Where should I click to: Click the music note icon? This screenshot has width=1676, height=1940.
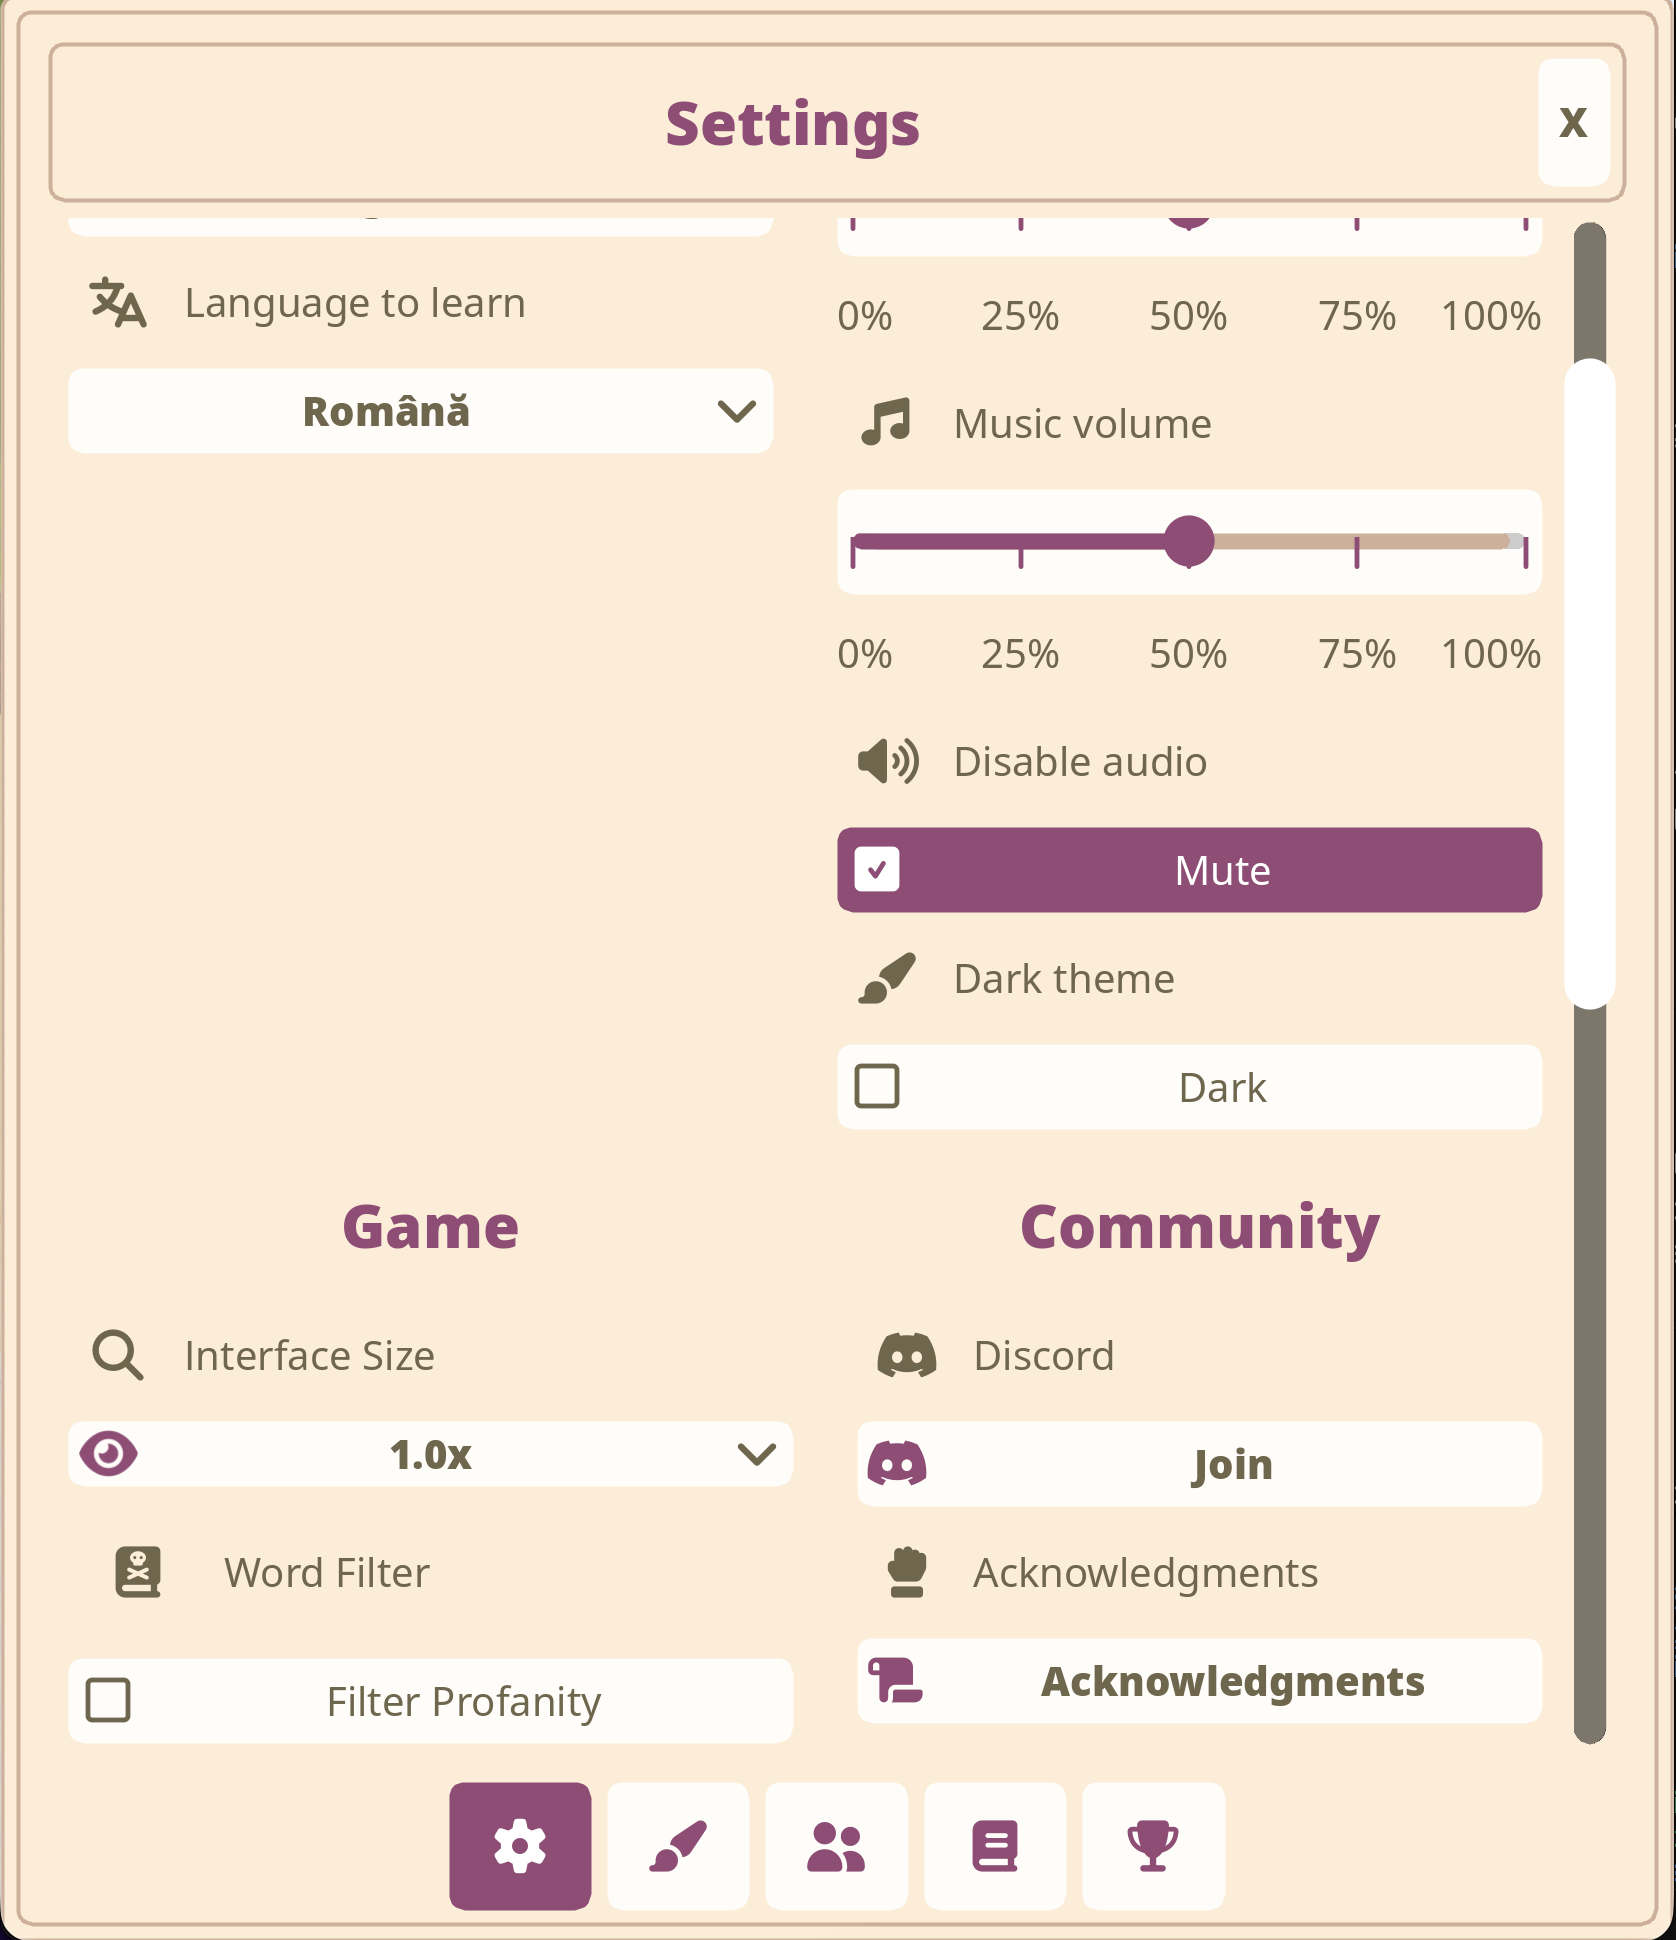pos(886,423)
